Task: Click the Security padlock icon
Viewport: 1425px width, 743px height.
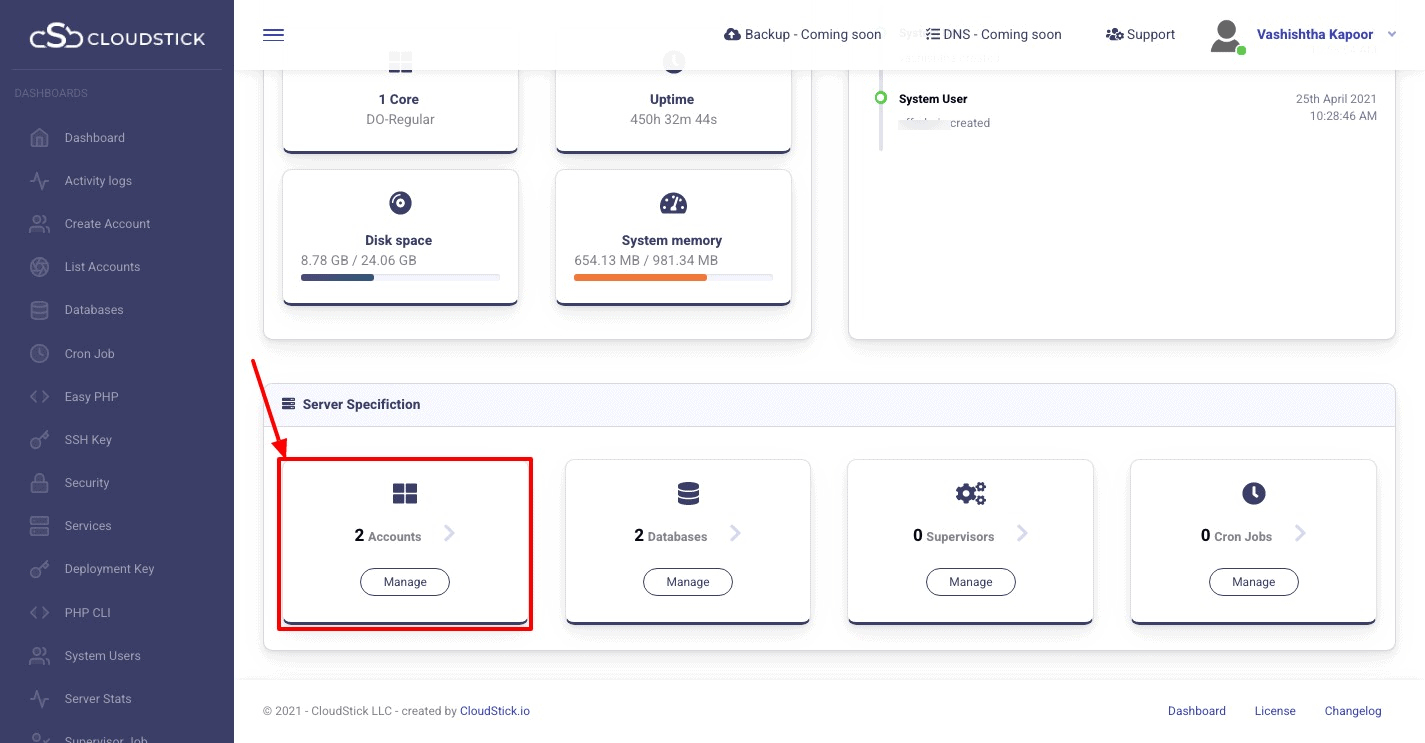Action: tap(39, 483)
